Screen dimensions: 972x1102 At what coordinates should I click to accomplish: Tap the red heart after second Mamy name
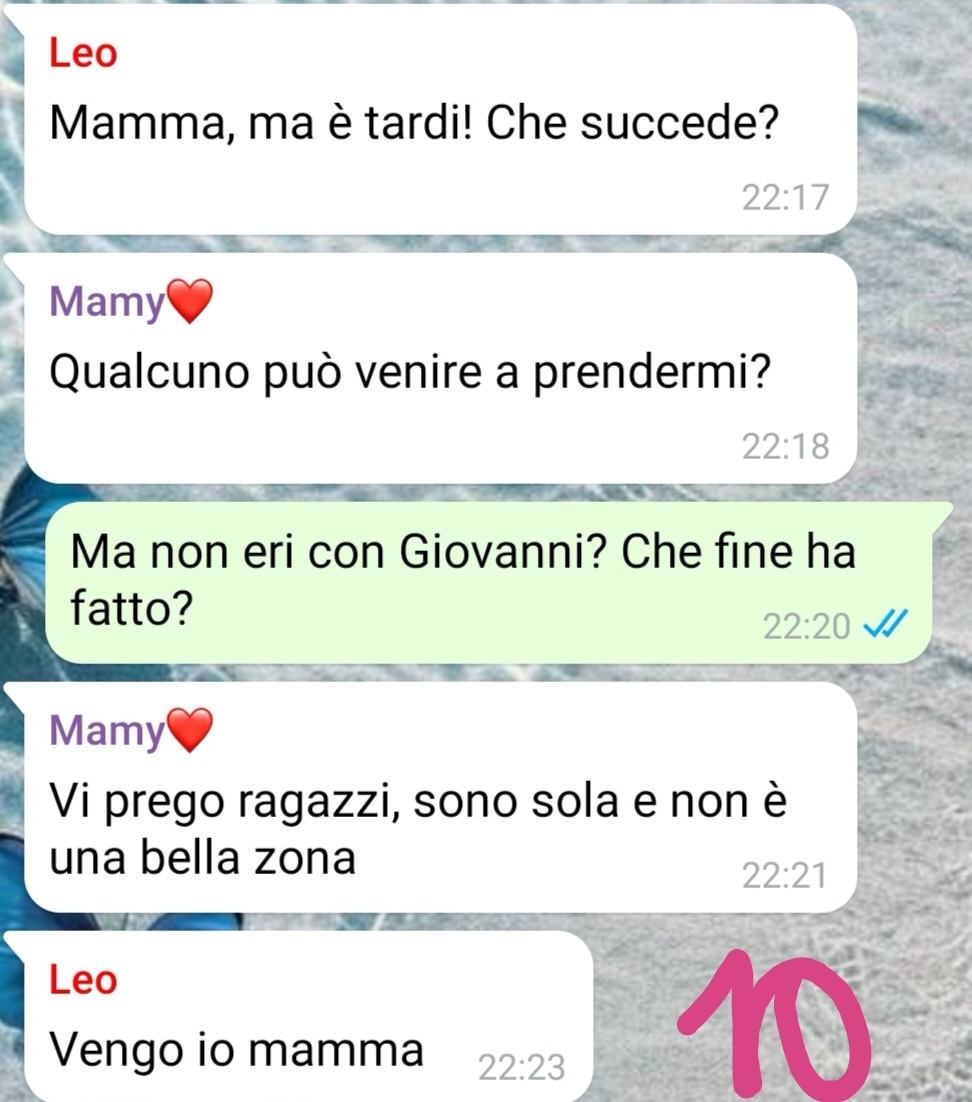189,730
